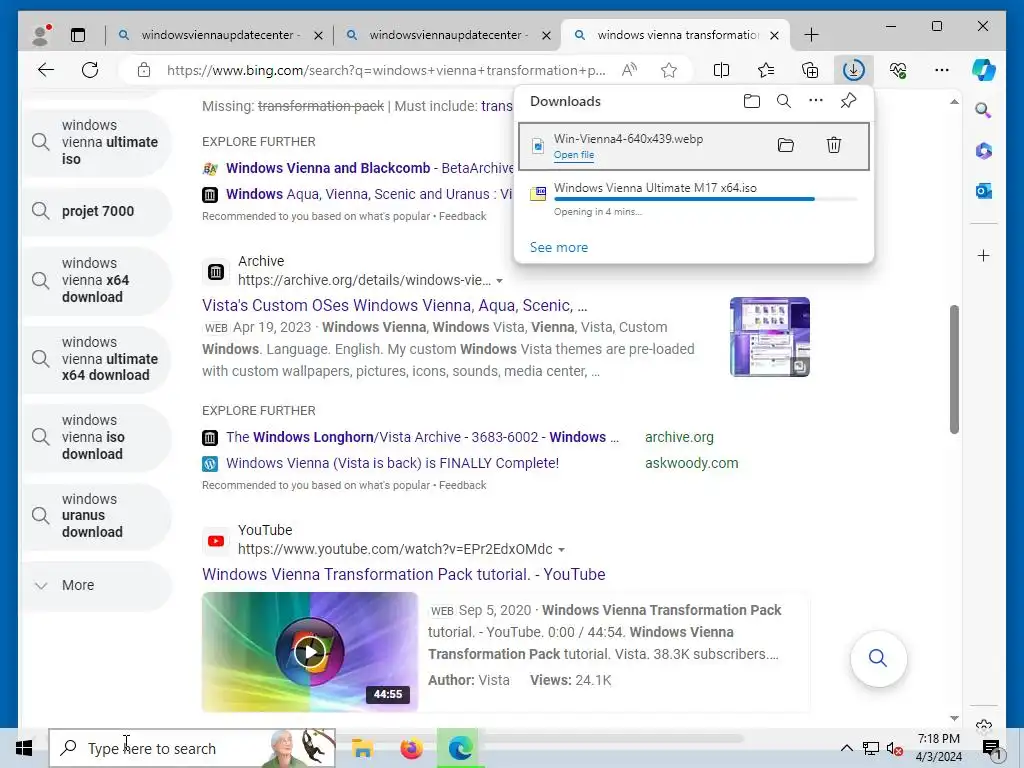Add this page to favorites star
This screenshot has height=768, width=1024.
tap(669, 70)
